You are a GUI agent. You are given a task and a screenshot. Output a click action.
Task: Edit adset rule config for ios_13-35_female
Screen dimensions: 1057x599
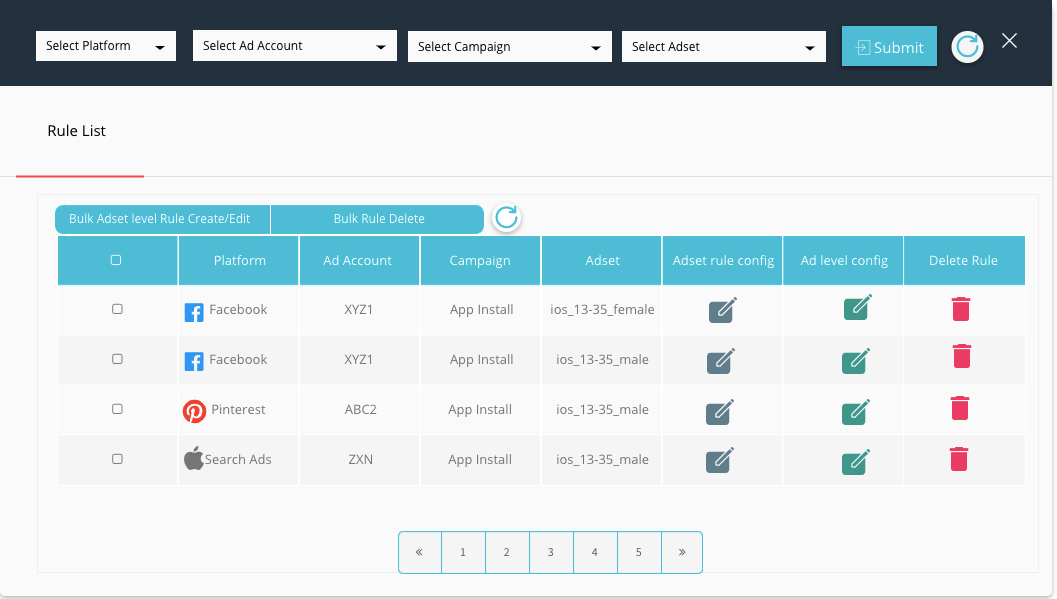(722, 310)
